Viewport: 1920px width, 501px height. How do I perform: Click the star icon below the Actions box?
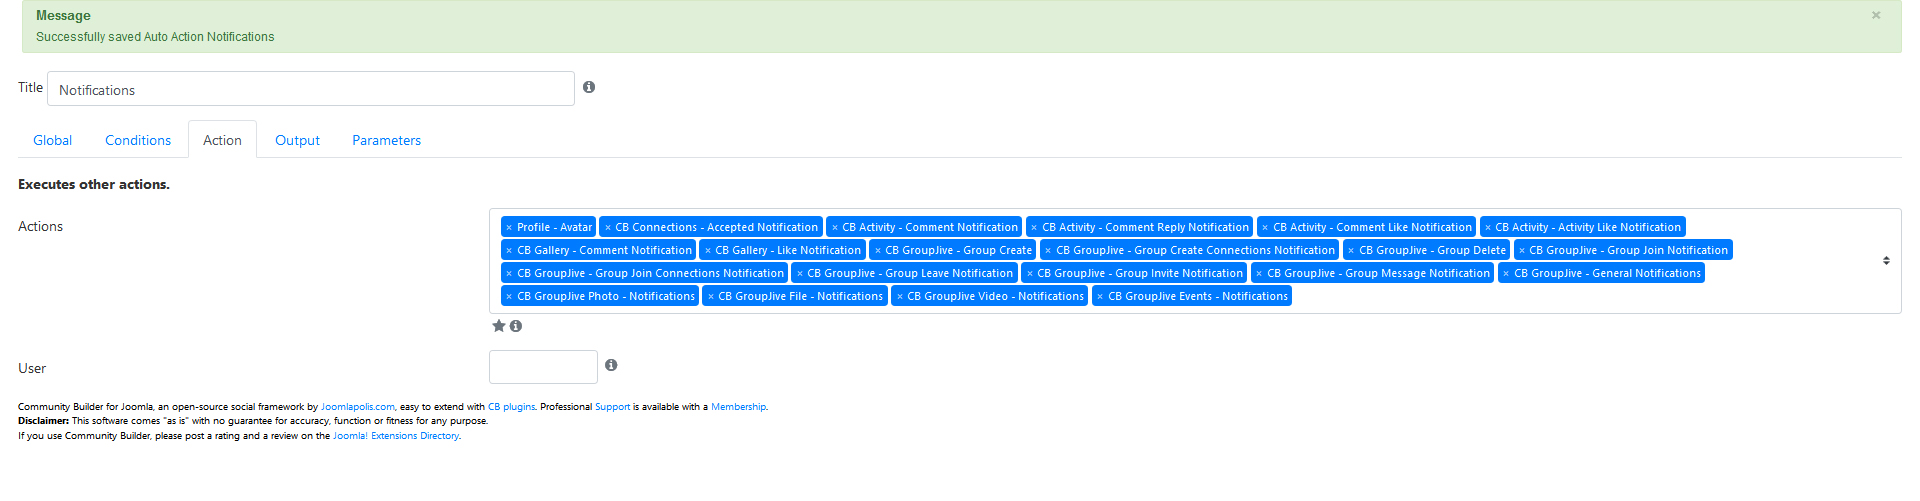(x=498, y=326)
